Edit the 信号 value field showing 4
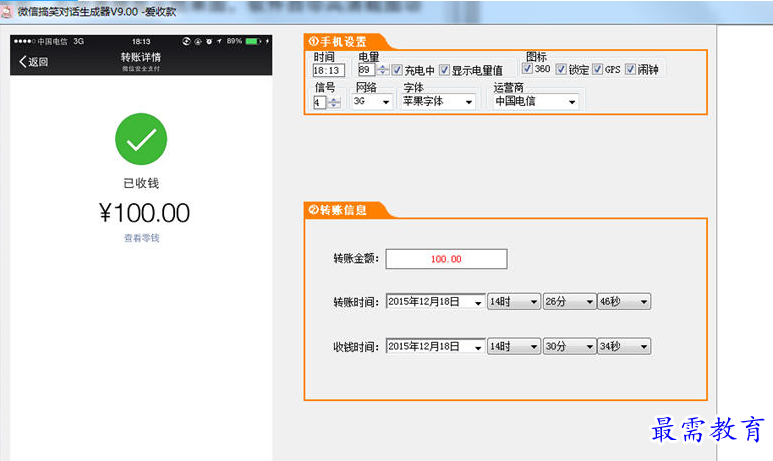773x461 pixels. (319, 103)
